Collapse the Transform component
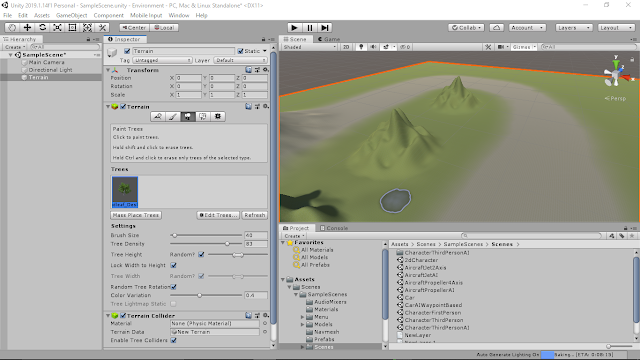 click(x=108, y=70)
